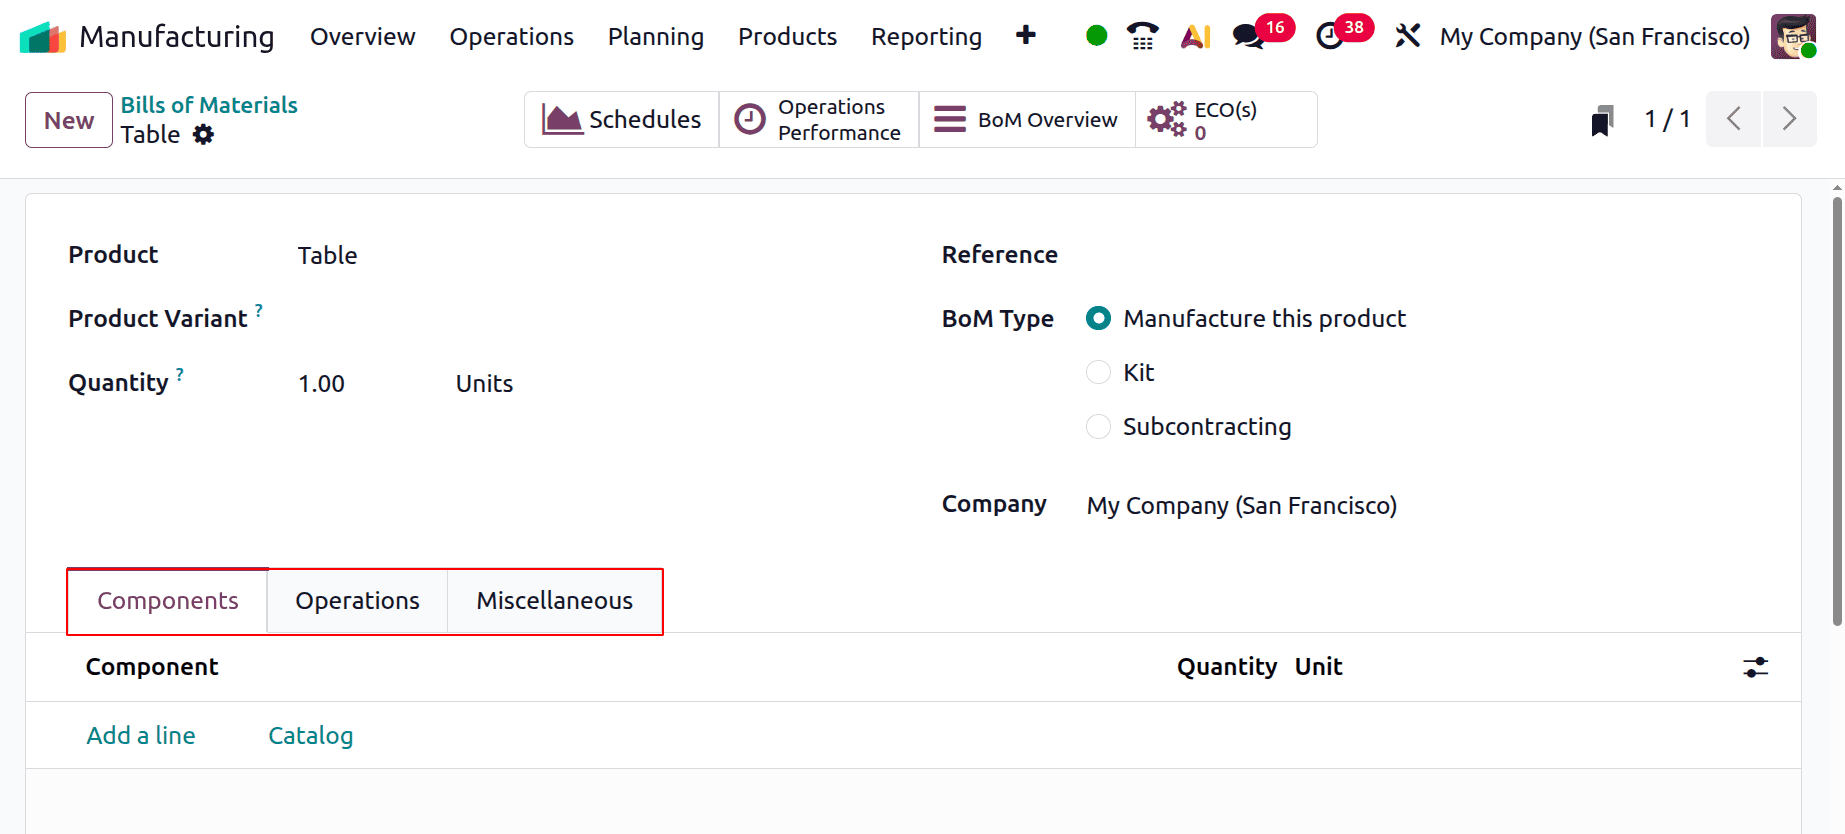
Task: Click the bookmark icon near the pager
Action: 1602,120
